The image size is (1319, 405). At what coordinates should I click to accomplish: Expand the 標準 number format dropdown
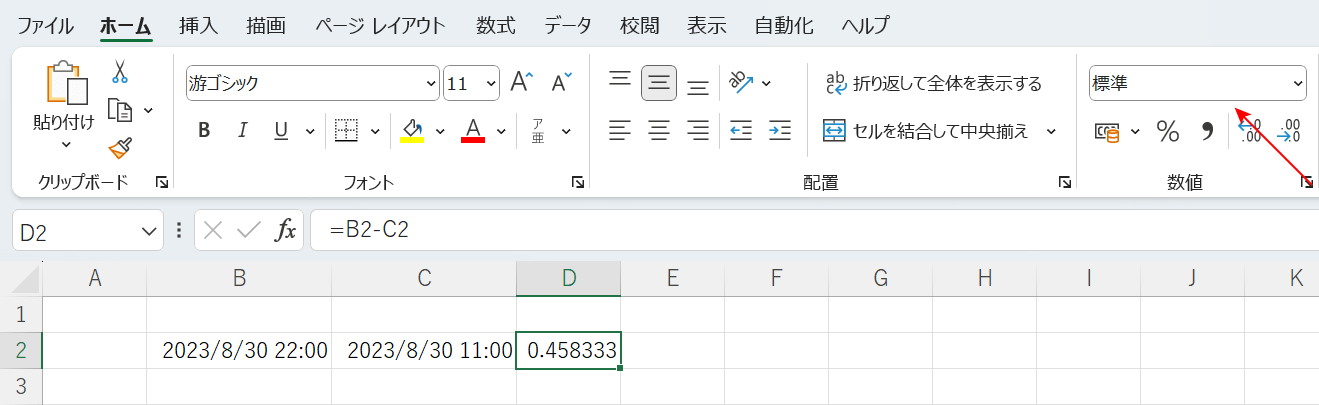1298,83
